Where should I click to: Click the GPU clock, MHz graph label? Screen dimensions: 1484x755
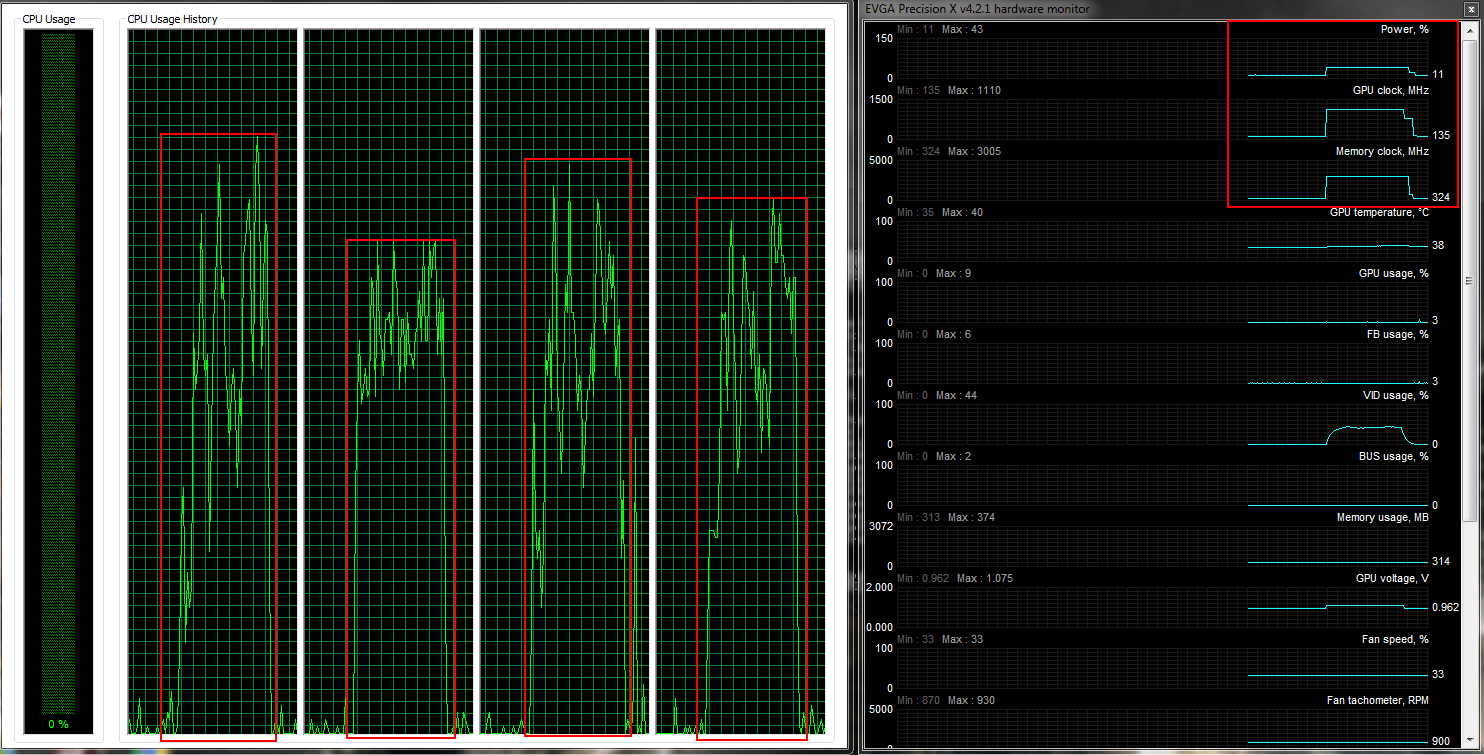tap(1390, 90)
